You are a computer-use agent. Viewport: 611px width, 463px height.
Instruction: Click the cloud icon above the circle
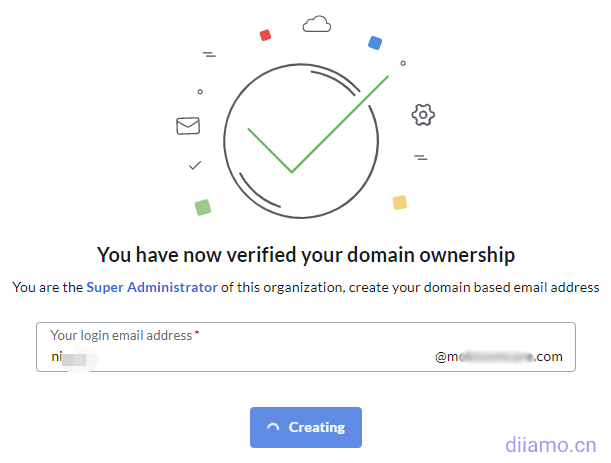point(316,23)
